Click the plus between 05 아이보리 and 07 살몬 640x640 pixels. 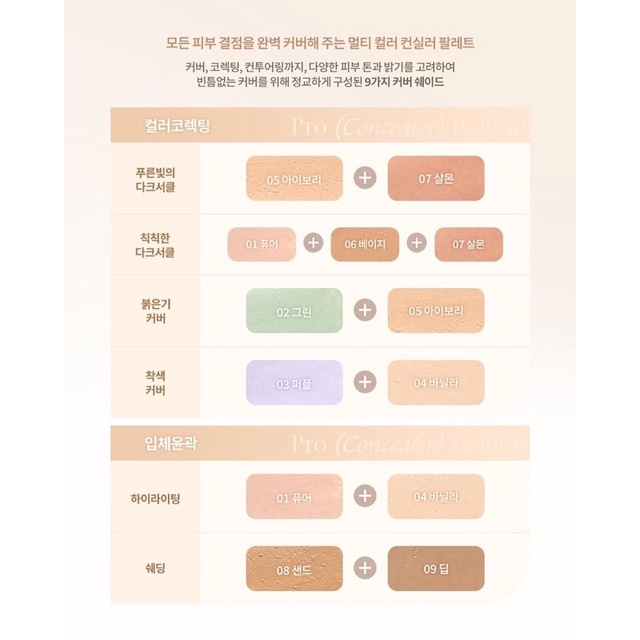[x=365, y=179]
